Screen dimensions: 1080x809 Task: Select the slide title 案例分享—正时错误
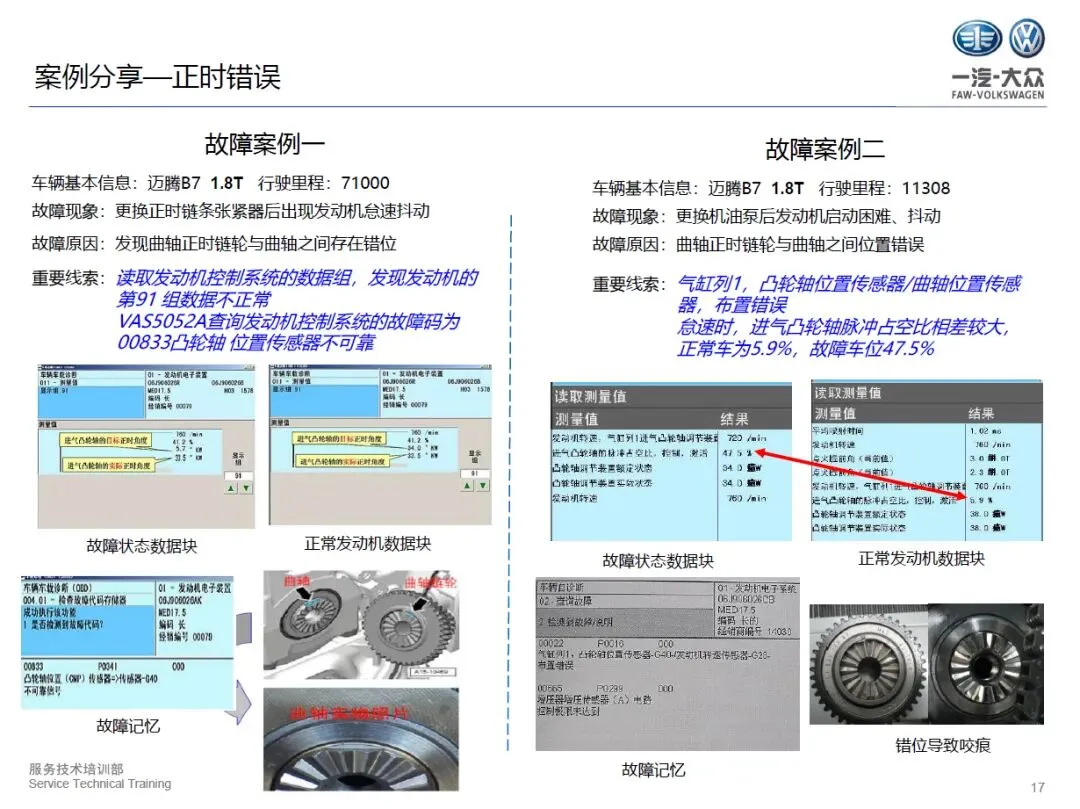click(x=158, y=76)
